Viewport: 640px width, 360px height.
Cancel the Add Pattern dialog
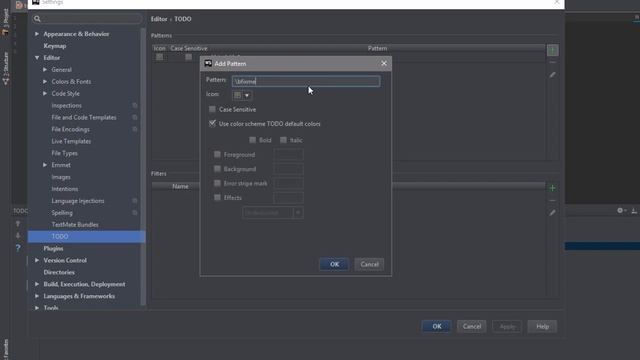(x=369, y=264)
